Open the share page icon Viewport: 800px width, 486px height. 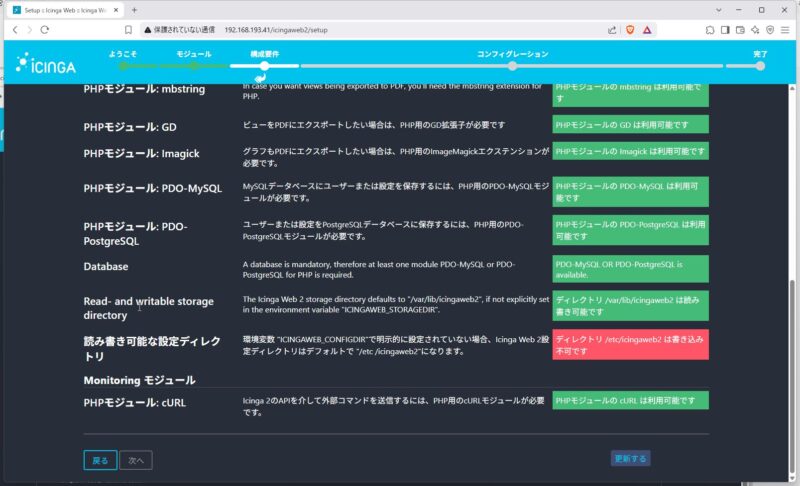click(x=612, y=30)
